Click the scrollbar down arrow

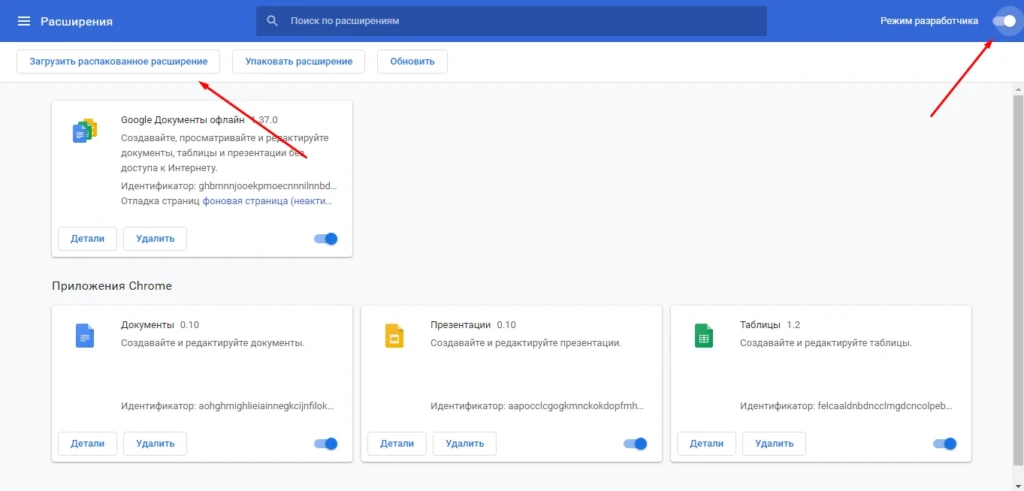(x=1017, y=485)
